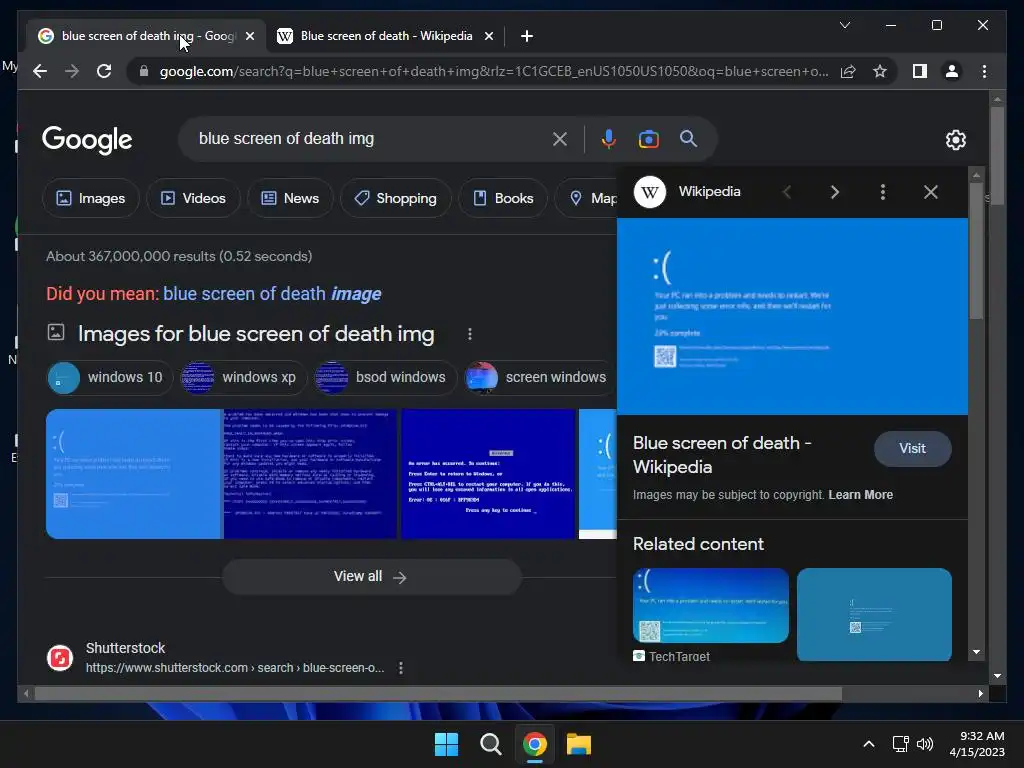This screenshot has height=768, width=1024.
Task: Open the Windows 9x error BSOD thumbnail
Action: (x=488, y=474)
